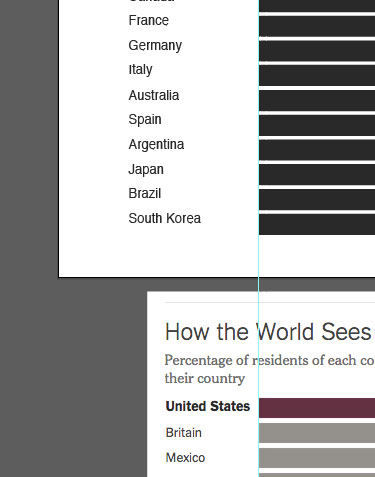The width and height of the screenshot is (375, 477).
Task: Click the bold United States label
Action: 208,406
